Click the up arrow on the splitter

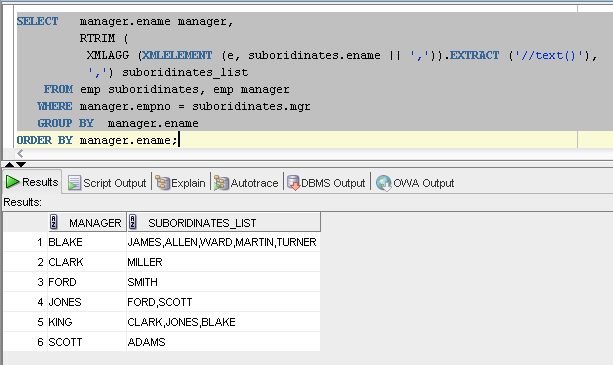[x=9, y=165]
